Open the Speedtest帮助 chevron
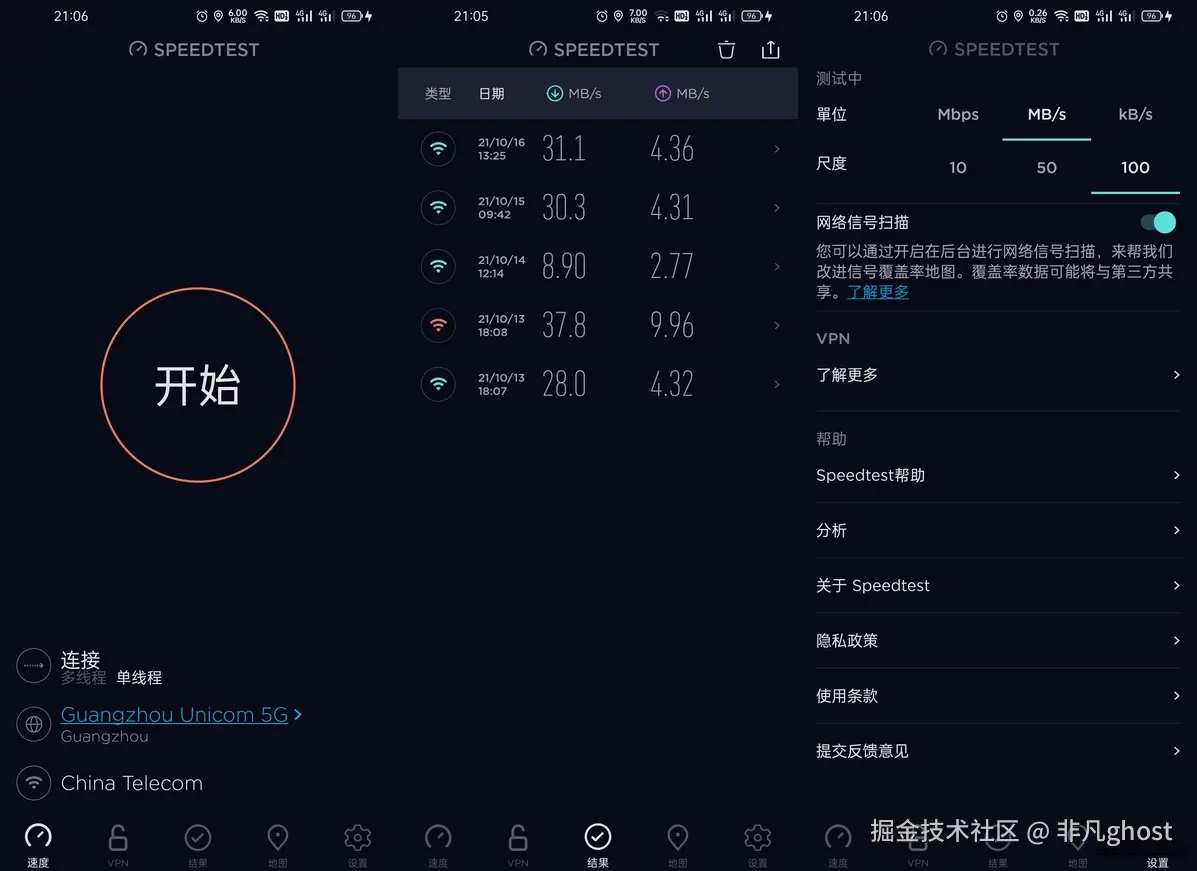 tap(1176, 475)
